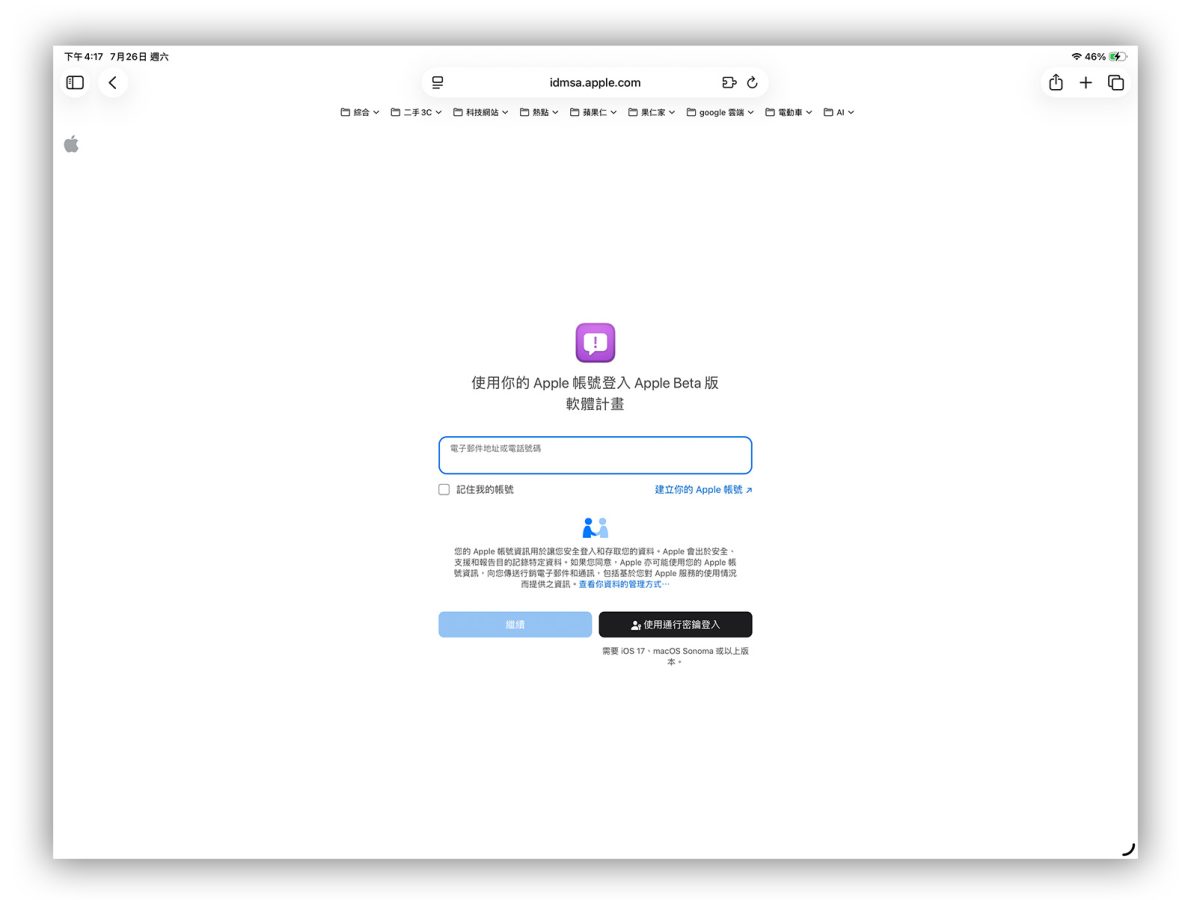1200x900 pixels.
Task: Go back to previous page
Action: pos(113,83)
